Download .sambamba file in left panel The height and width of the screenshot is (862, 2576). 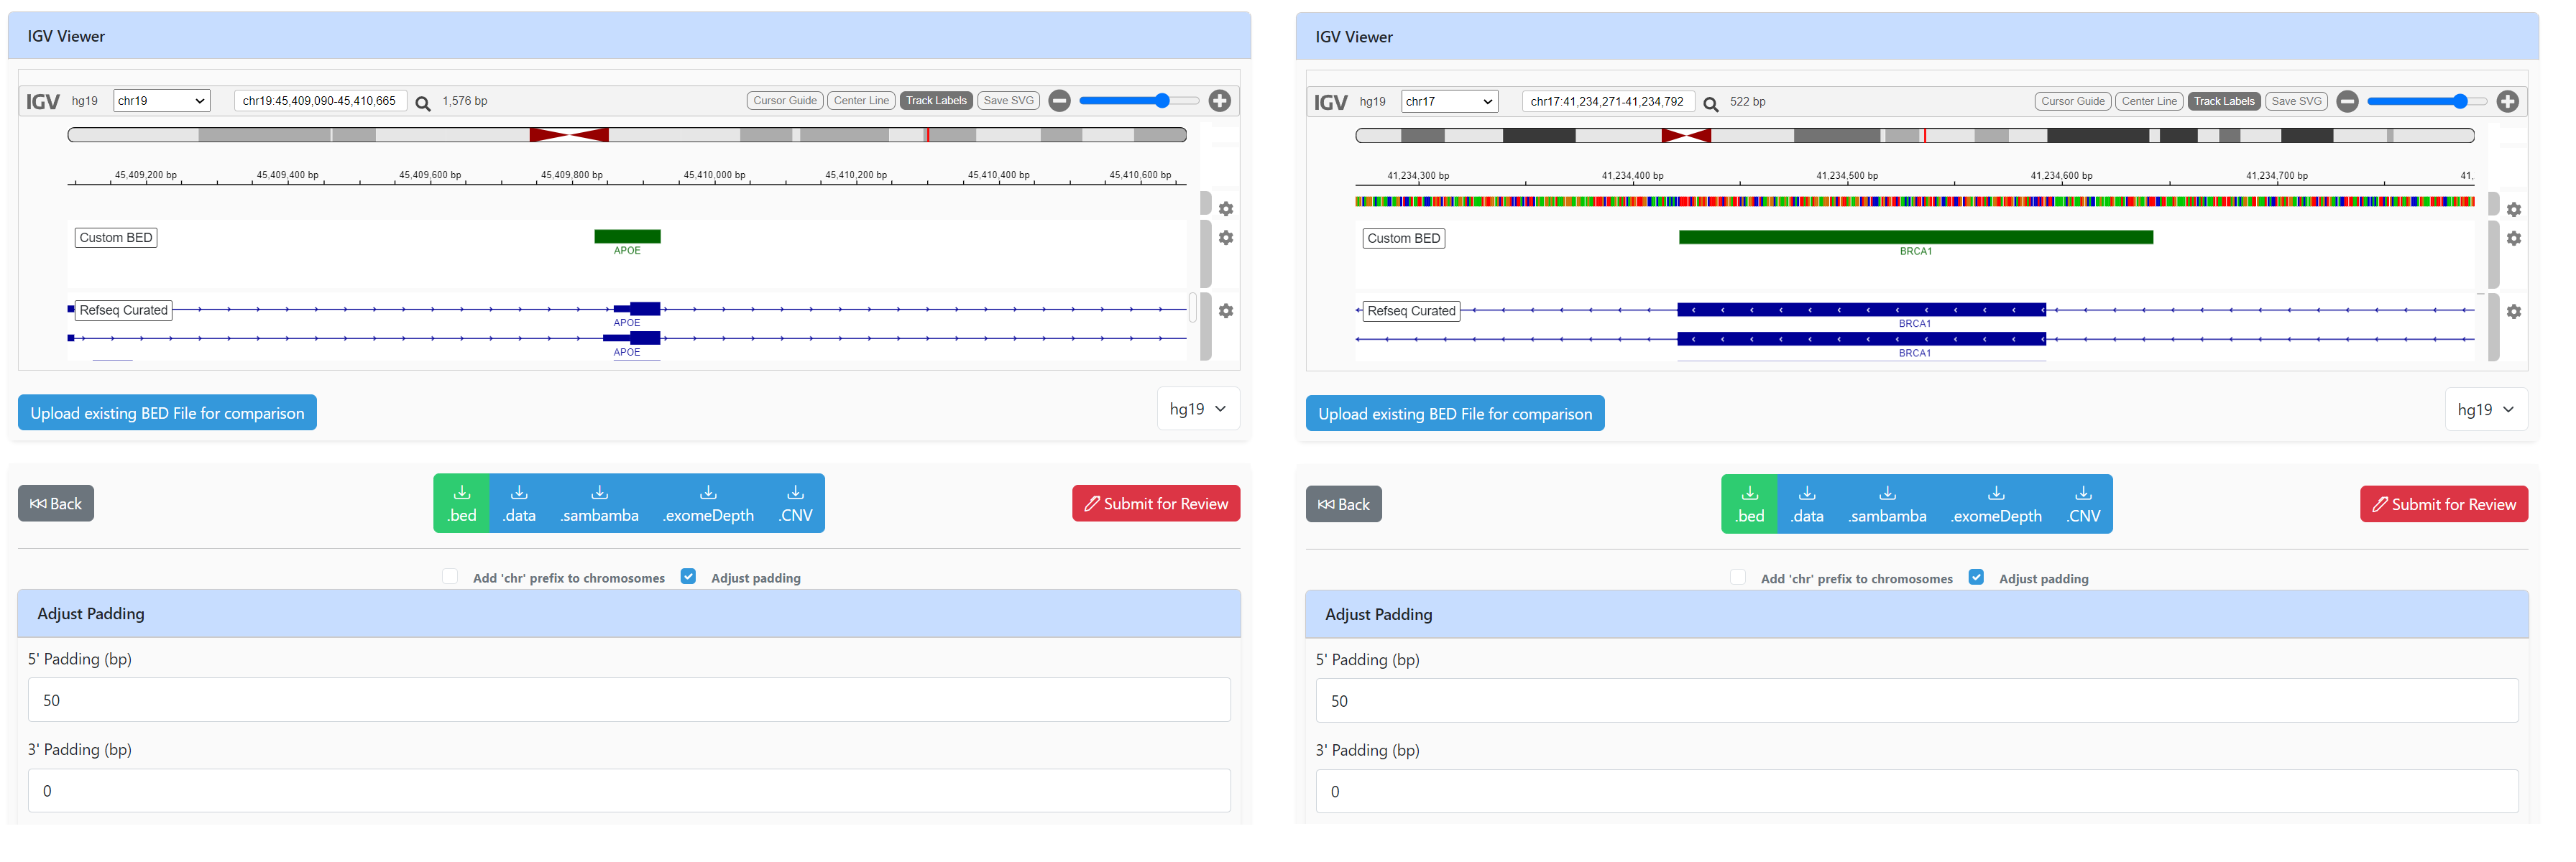599,503
